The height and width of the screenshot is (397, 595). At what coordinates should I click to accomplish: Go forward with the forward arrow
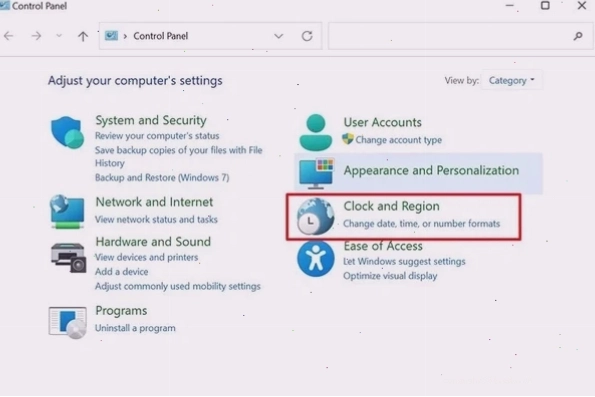tap(36, 36)
